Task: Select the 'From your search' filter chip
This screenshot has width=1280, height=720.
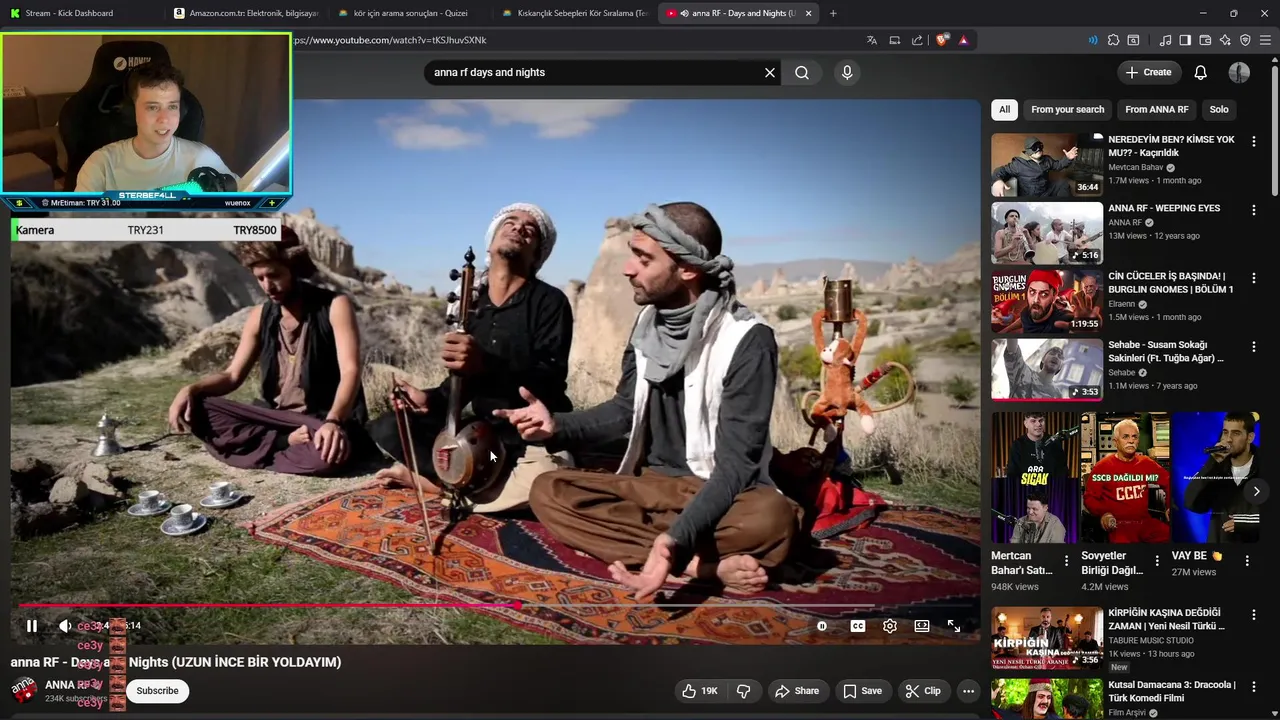Action: (1067, 110)
